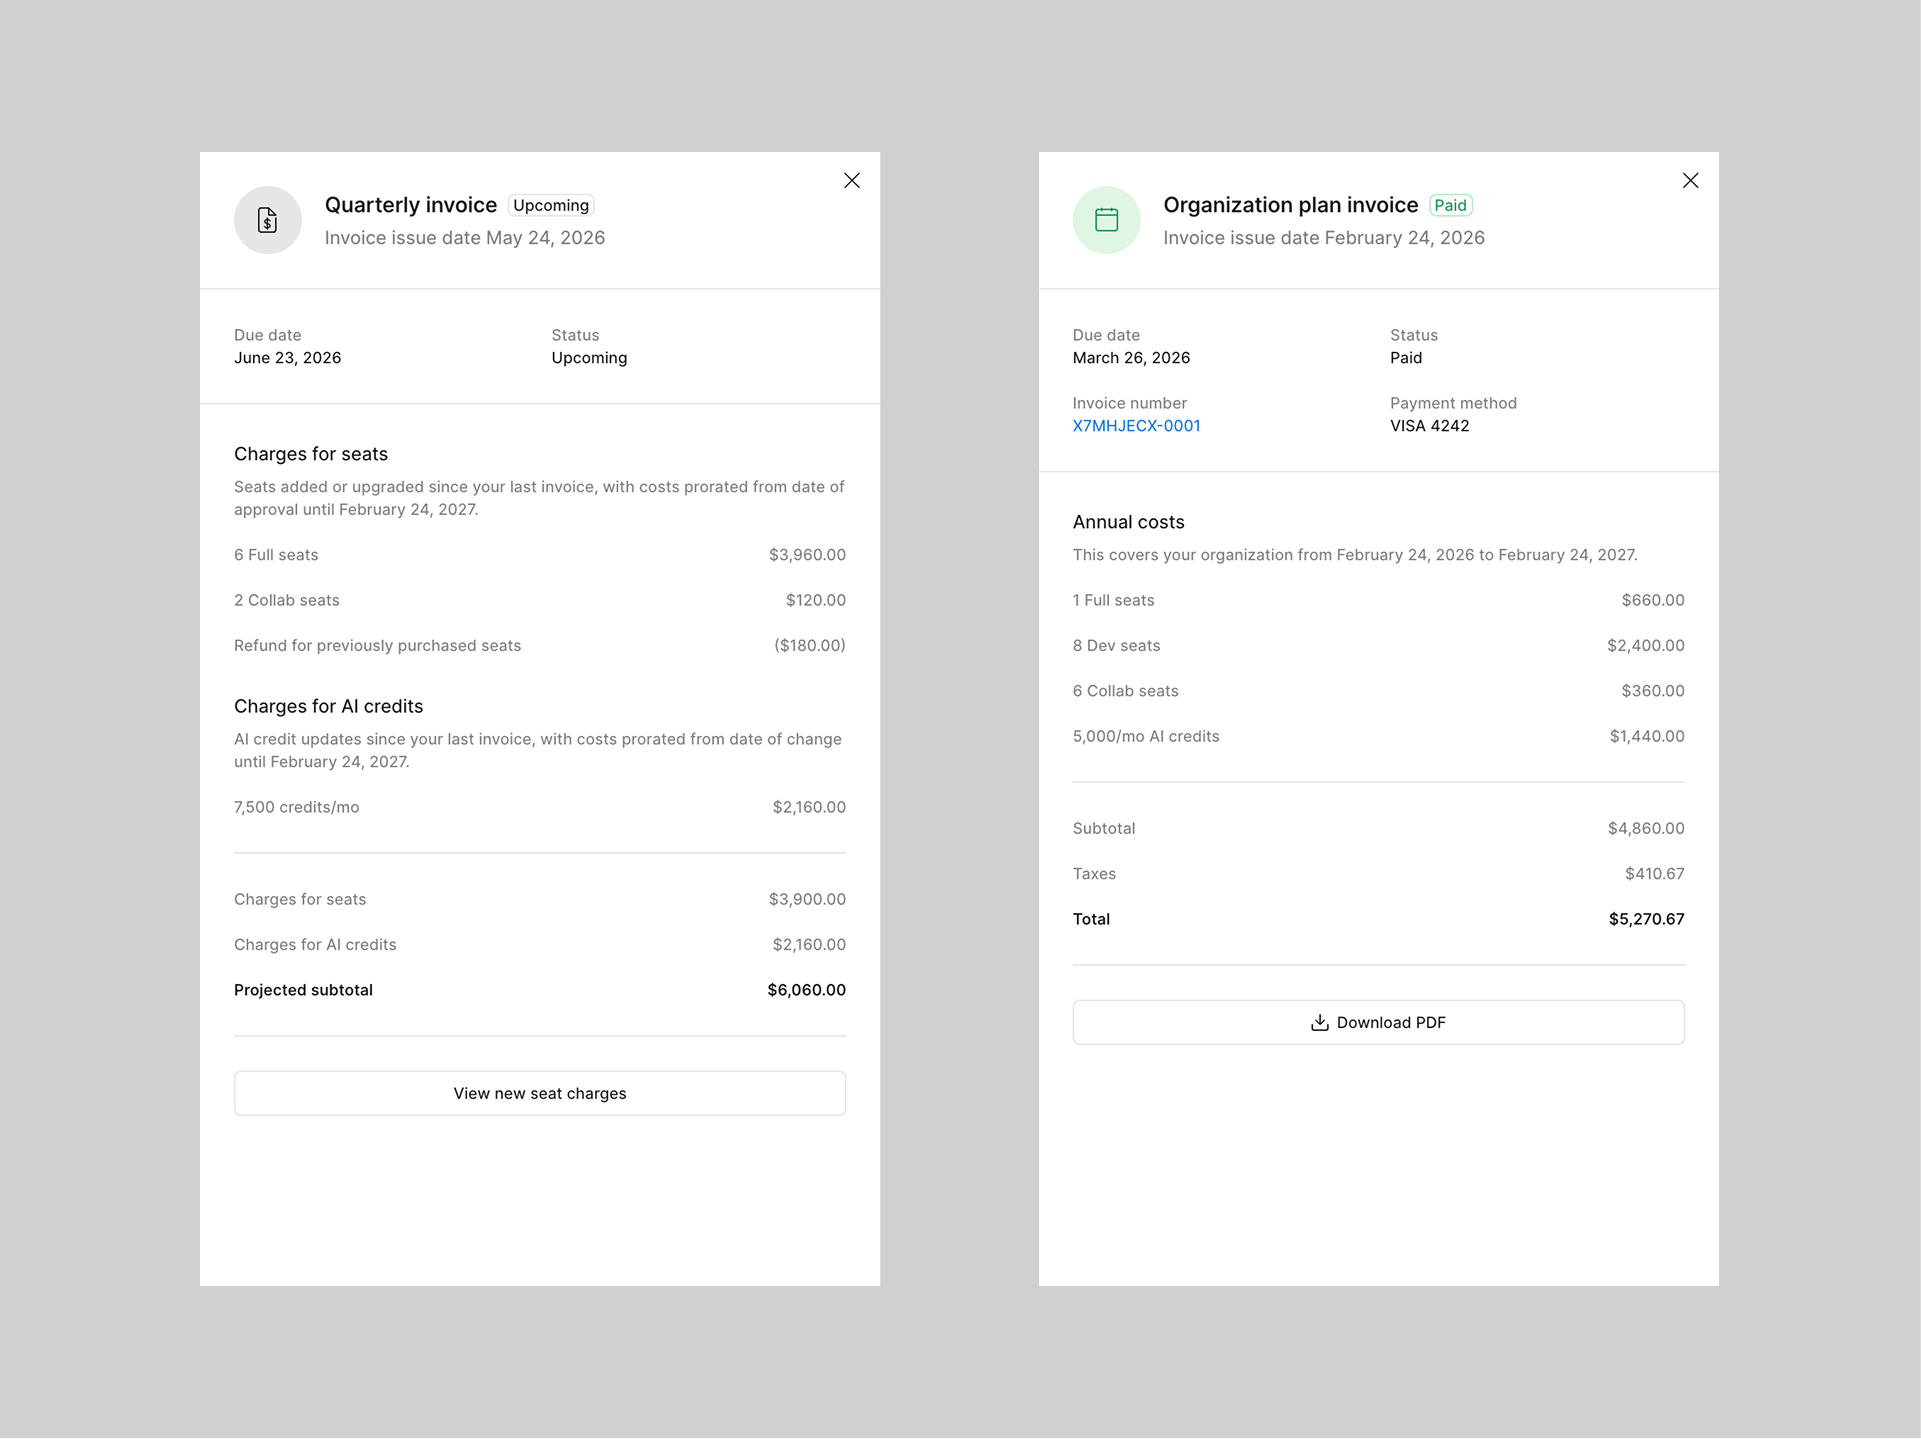Click the 6 Full seats line item

click(276, 554)
